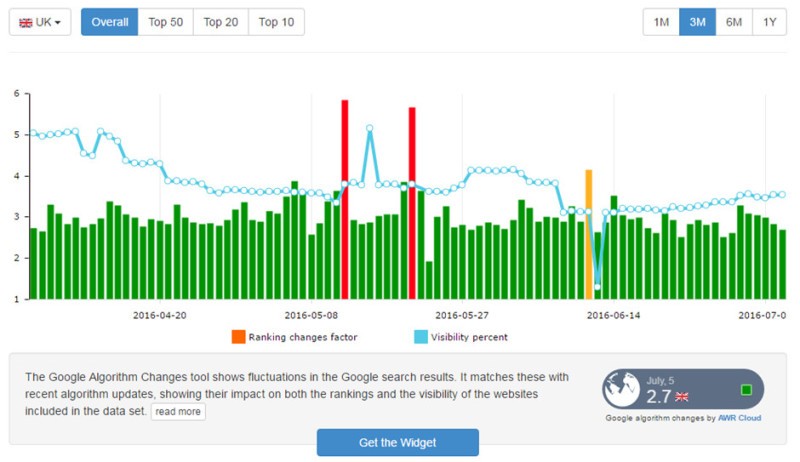Switch to the Top 50 tab
This screenshot has height=462, width=800.
click(165, 22)
